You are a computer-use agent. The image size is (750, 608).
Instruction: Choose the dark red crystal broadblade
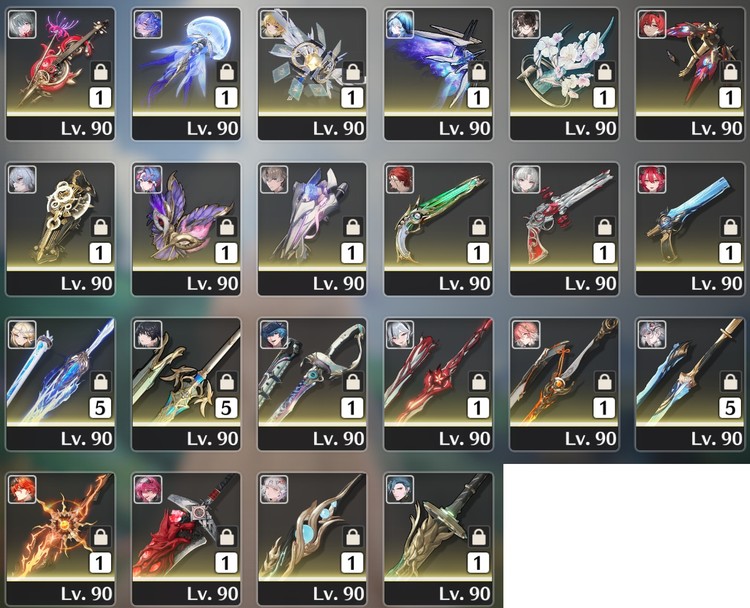tap(186, 539)
